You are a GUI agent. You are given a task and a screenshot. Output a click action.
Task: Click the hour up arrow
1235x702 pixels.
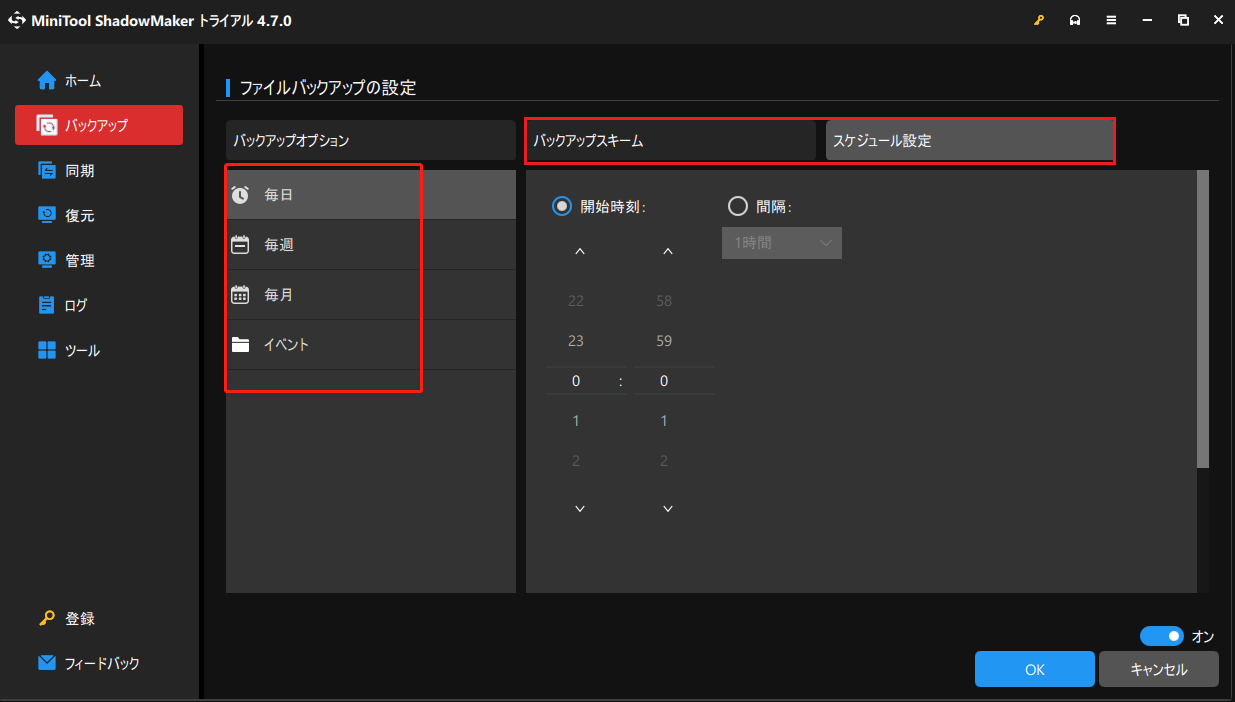pyautogui.click(x=580, y=252)
